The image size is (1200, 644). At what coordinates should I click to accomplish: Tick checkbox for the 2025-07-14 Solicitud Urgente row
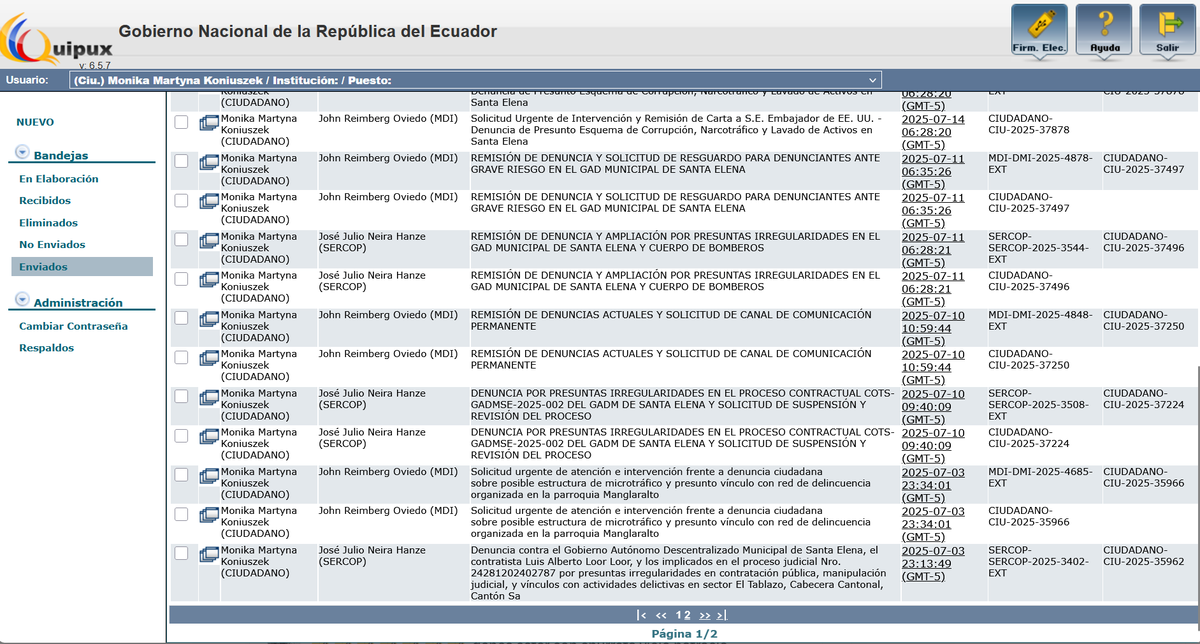(181, 122)
